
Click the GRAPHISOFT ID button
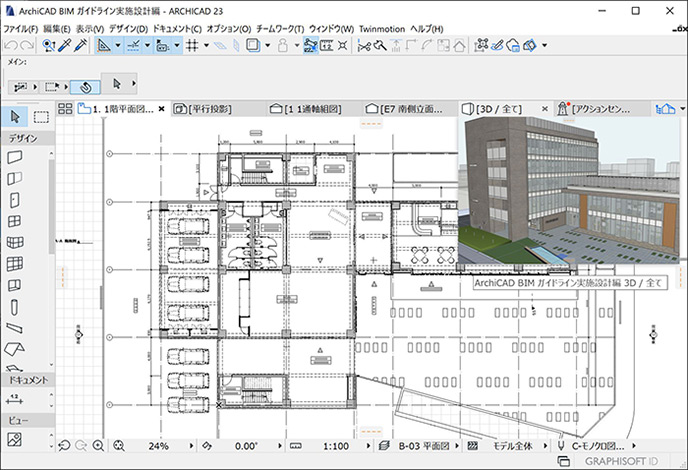coord(621,461)
